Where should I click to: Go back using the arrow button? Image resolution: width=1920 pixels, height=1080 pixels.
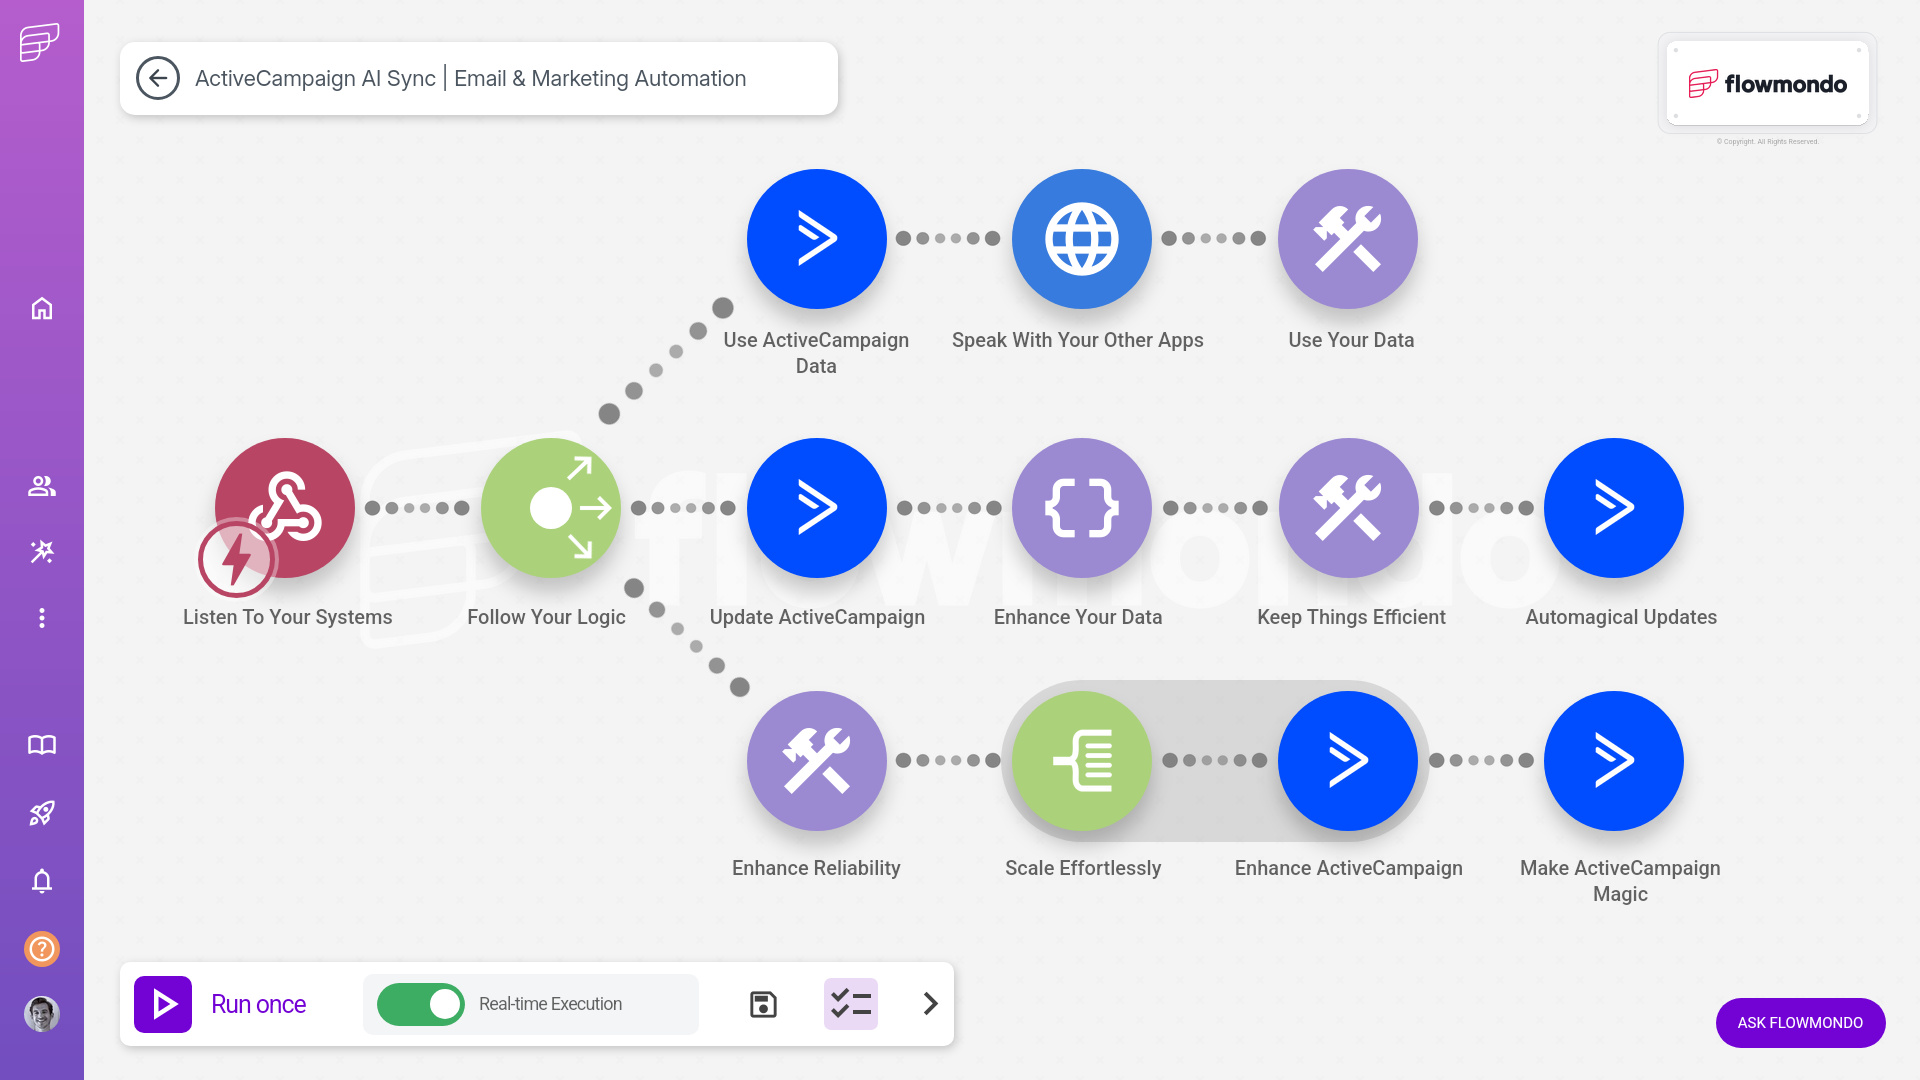tap(158, 78)
